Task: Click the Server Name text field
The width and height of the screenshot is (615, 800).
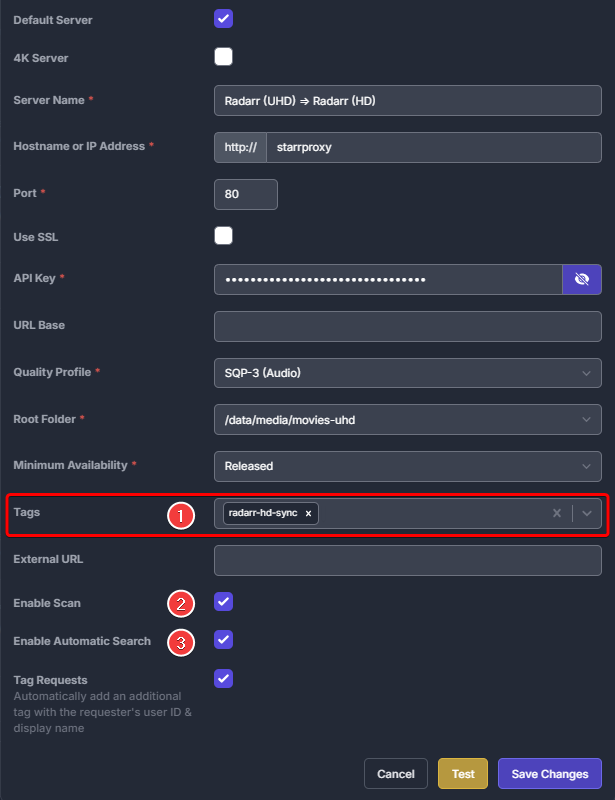Action: 407,100
